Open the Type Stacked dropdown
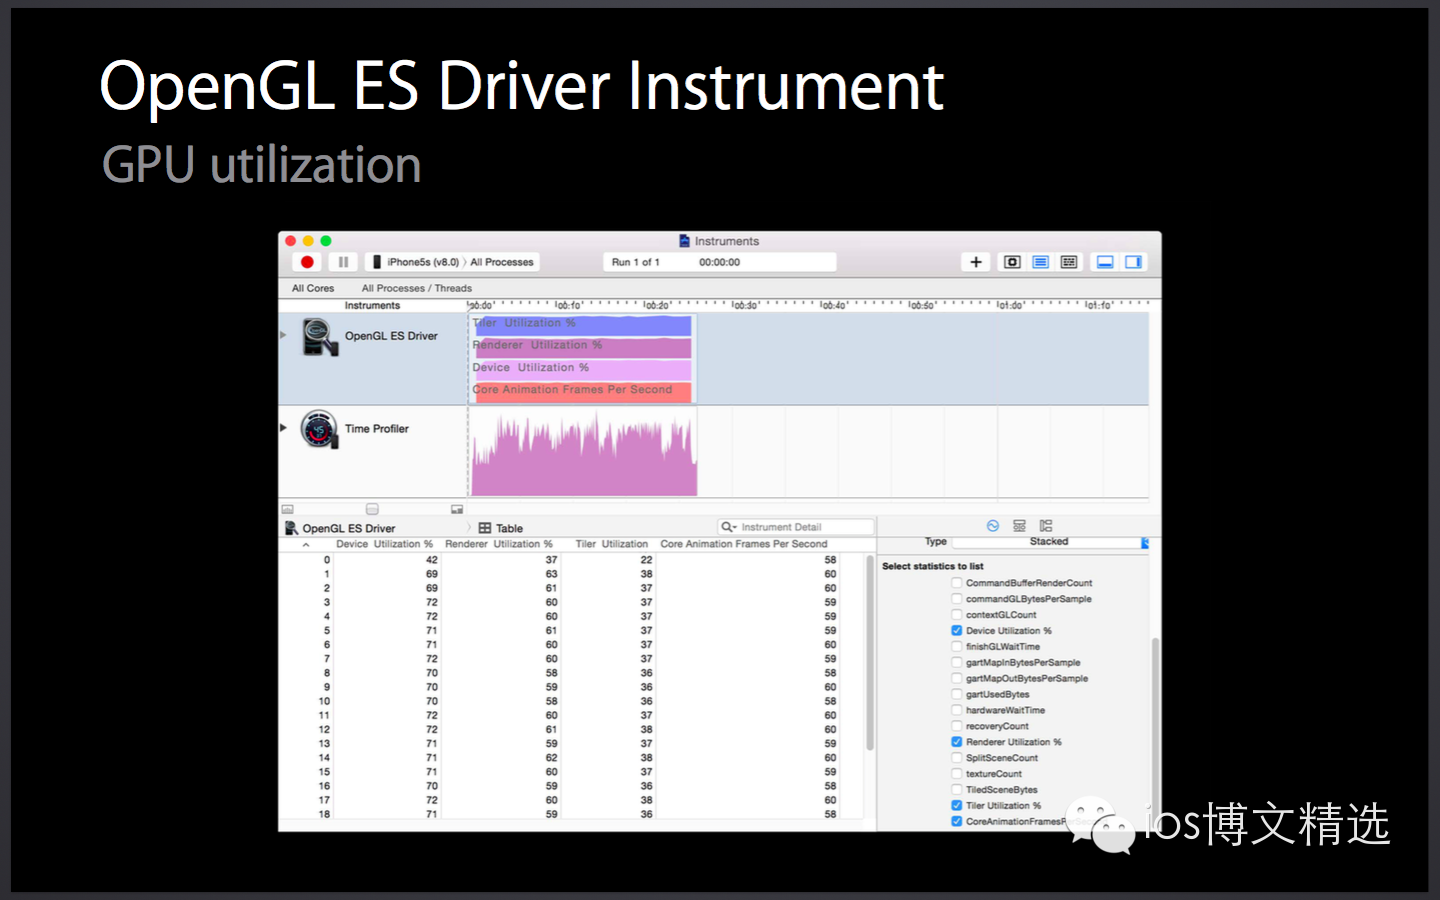1440x900 pixels. (x=1050, y=542)
